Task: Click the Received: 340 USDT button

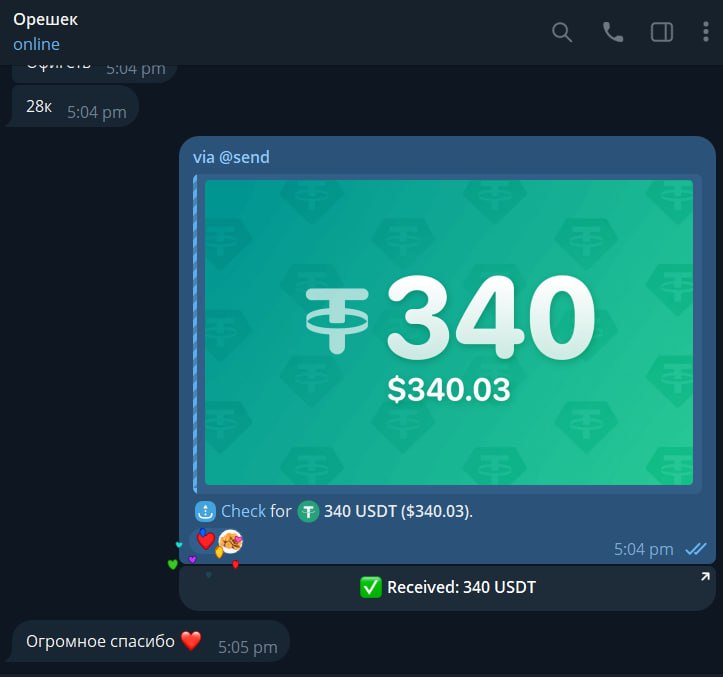Action: pos(447,588)
